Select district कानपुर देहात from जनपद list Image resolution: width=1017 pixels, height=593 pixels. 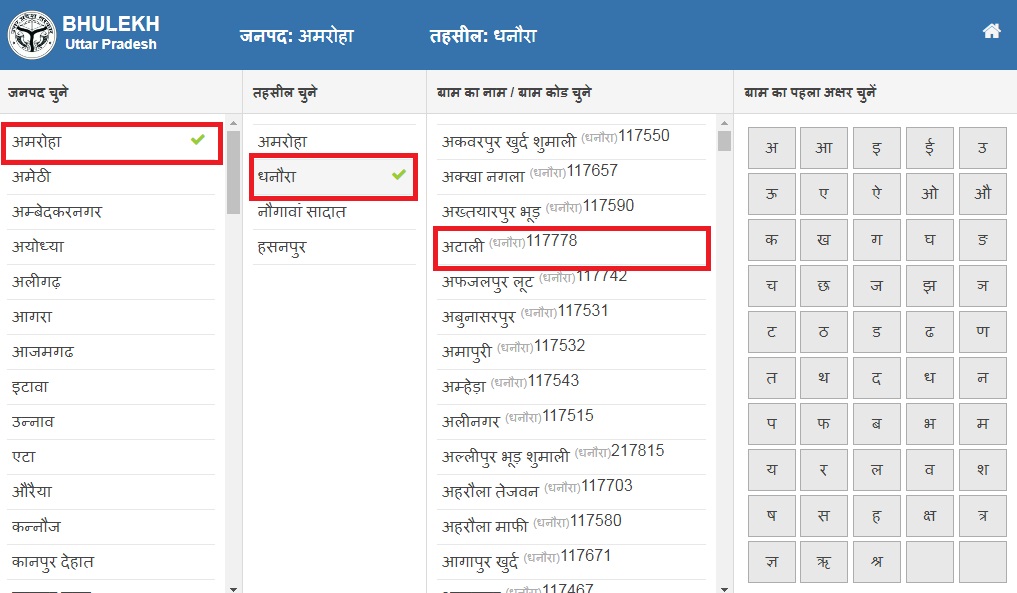pyautogui.click(x=110, y=563)
